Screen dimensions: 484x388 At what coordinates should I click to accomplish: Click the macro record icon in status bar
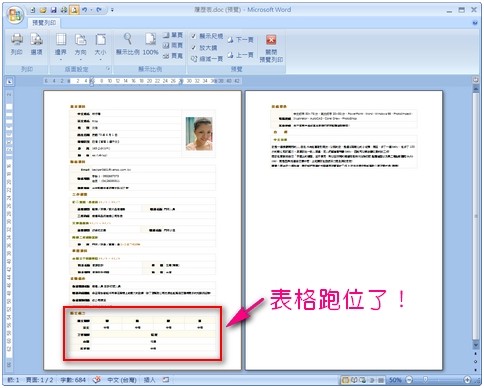click(166, 379)
